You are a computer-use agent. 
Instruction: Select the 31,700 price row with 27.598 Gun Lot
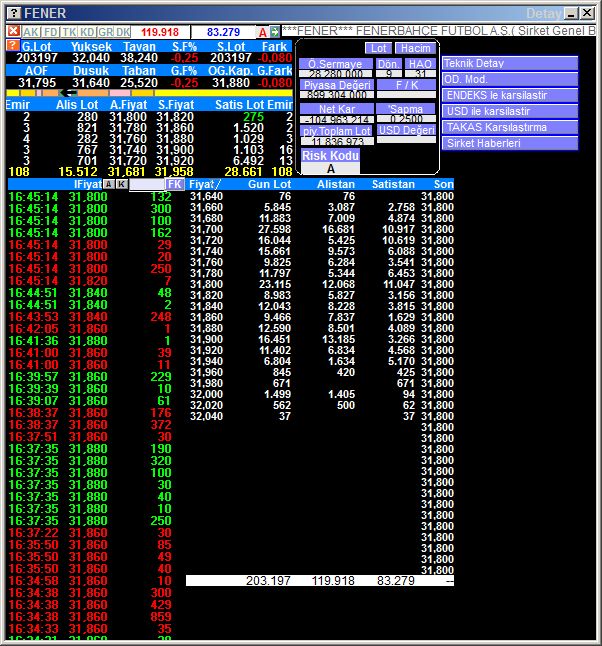(x=321, y=229)
